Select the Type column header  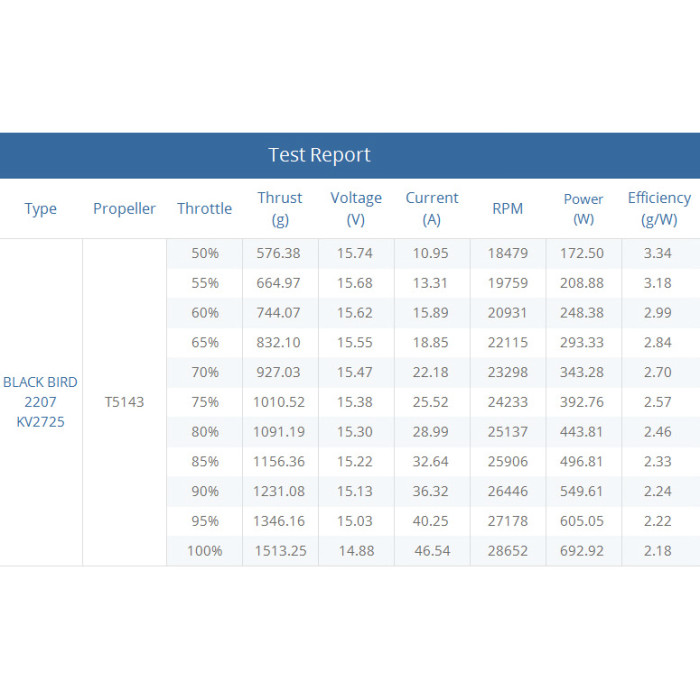pyautogui.click(x=41, y=208)
